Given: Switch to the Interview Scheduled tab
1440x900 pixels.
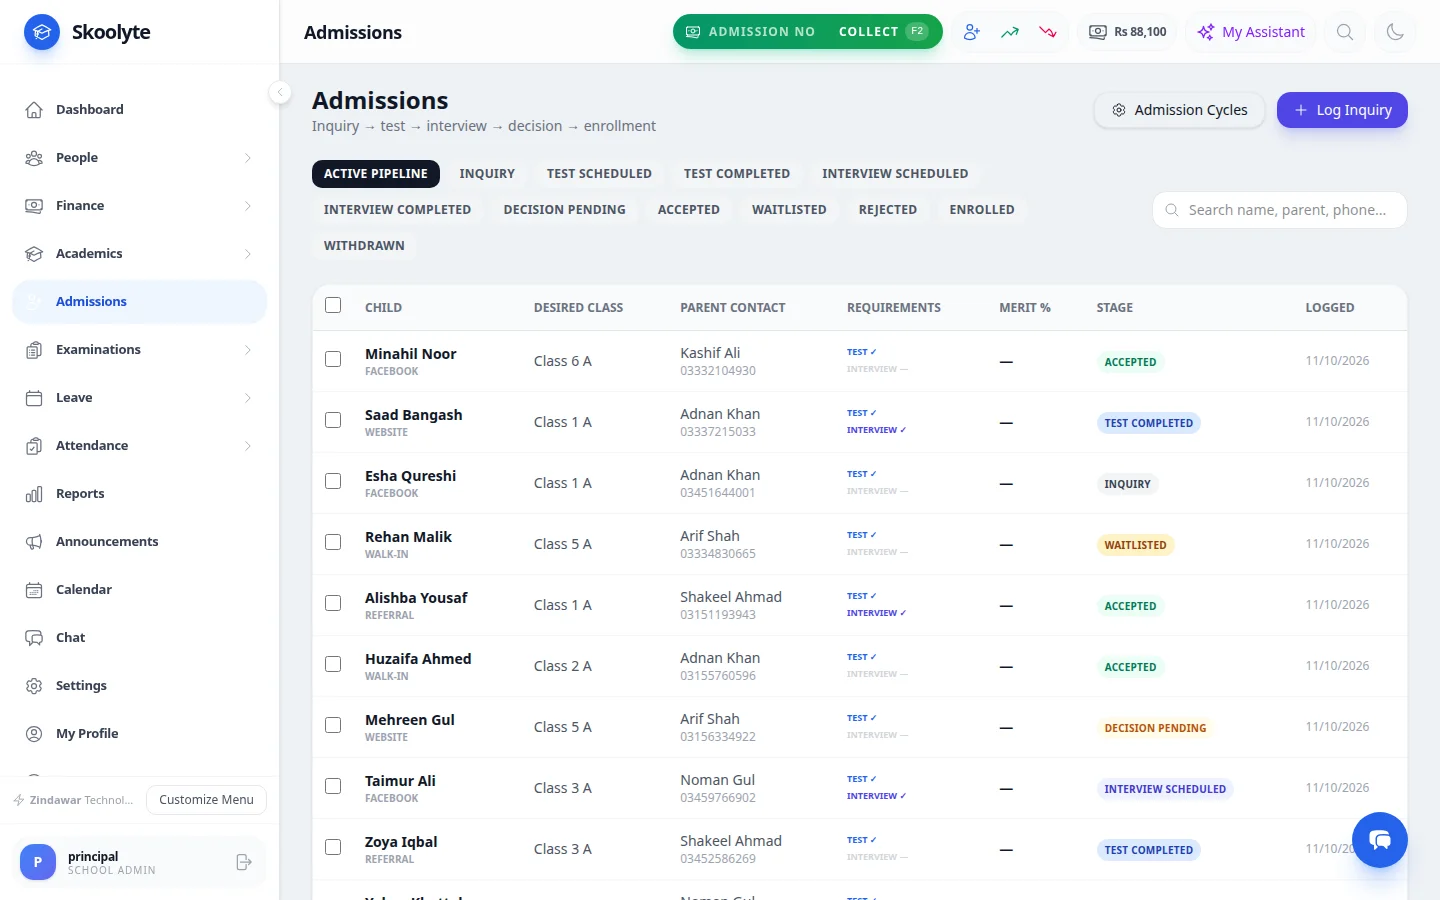Looking at the screenshot, I should coord(895,174).
